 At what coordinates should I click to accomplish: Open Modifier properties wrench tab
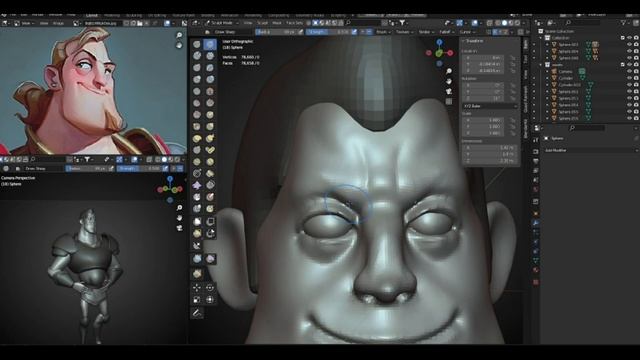(x=536, y=223)
